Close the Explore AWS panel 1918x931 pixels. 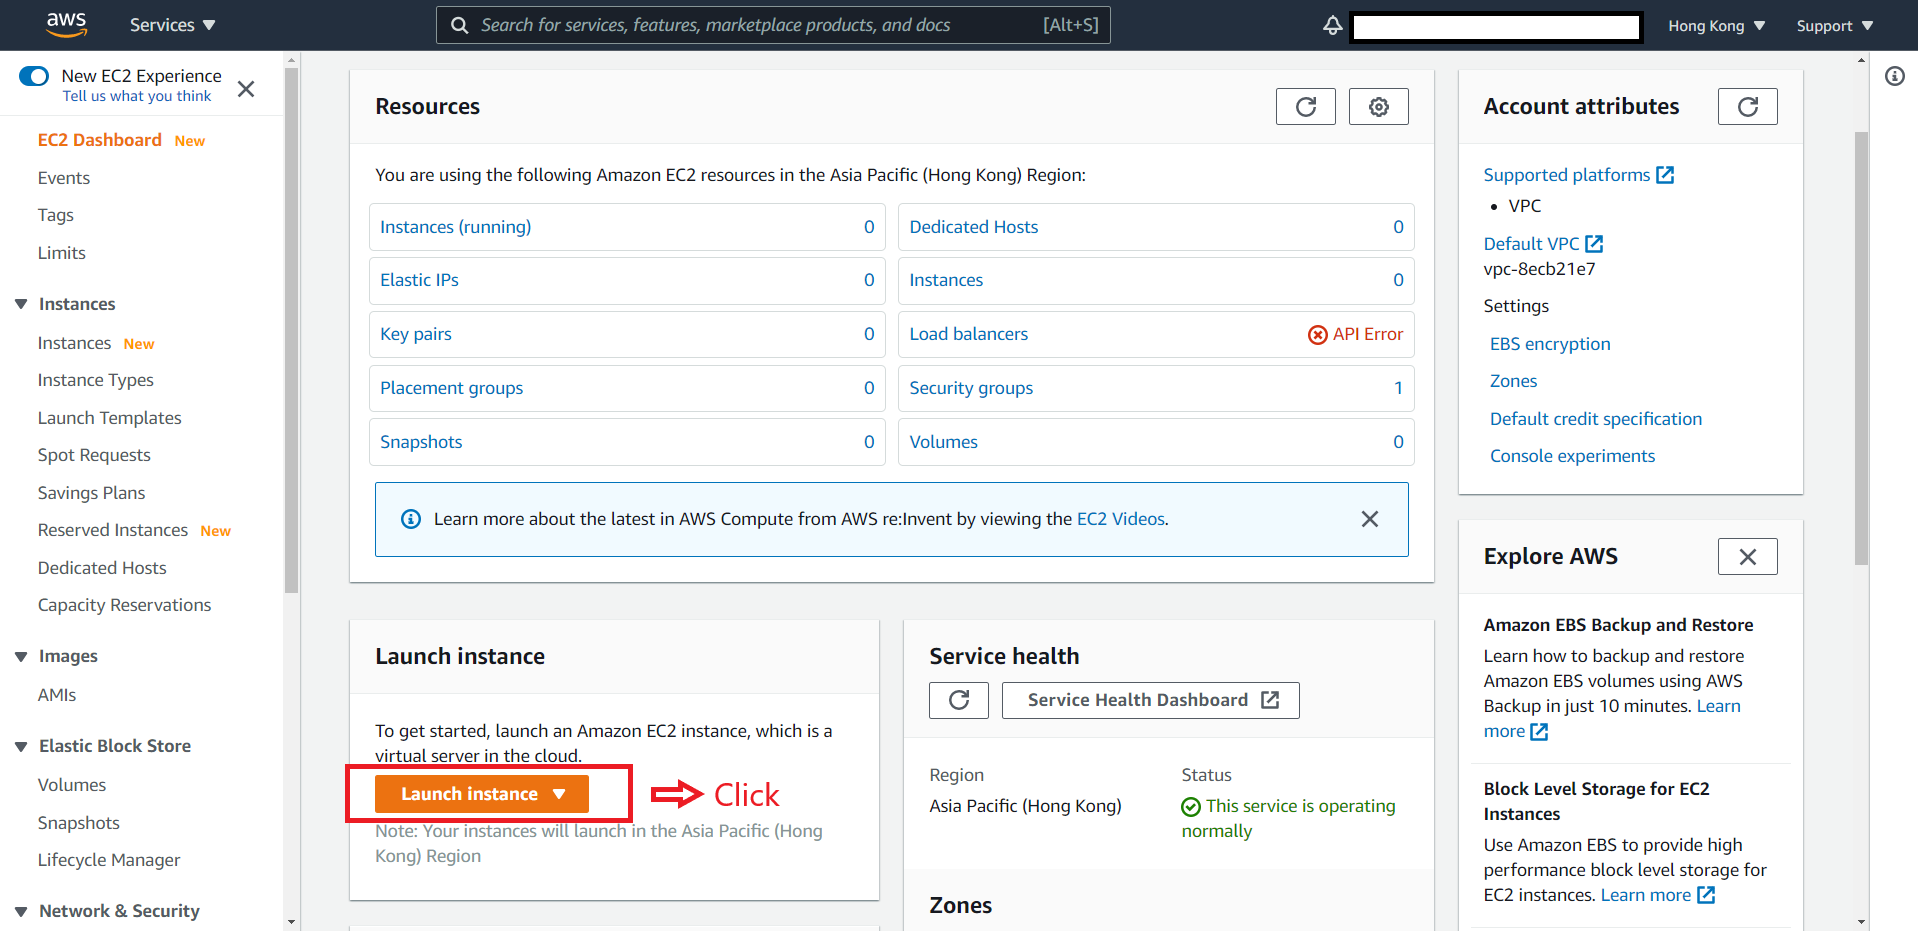coord(1747,557)
